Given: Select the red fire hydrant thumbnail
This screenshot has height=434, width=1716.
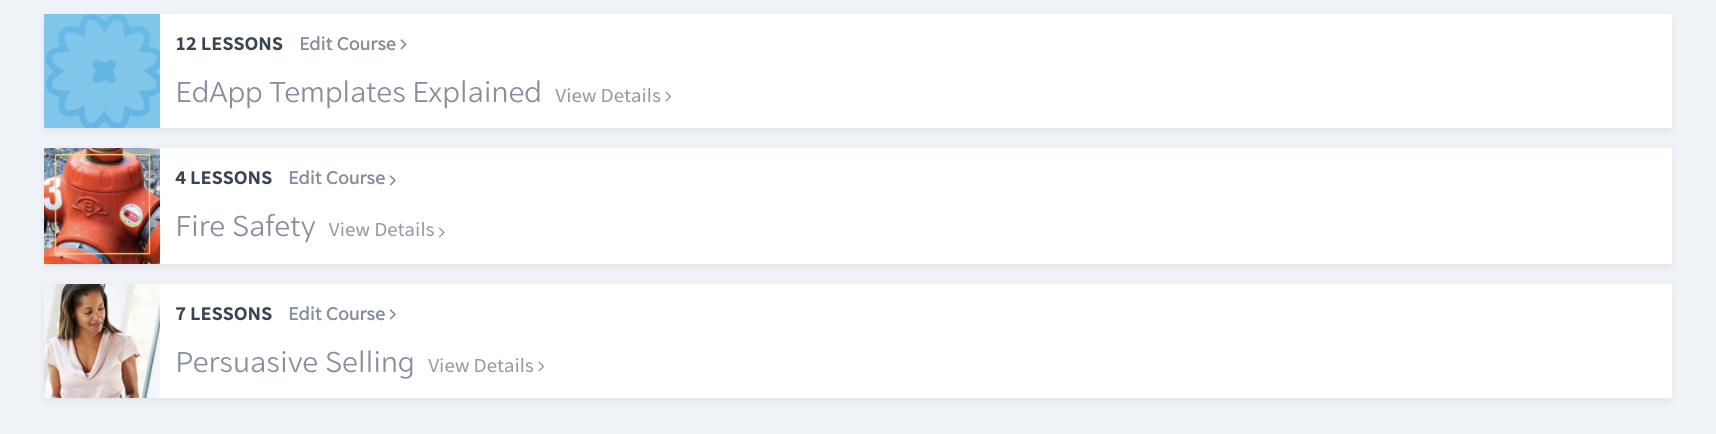Looking at the screenshot, I should point(102,206).
